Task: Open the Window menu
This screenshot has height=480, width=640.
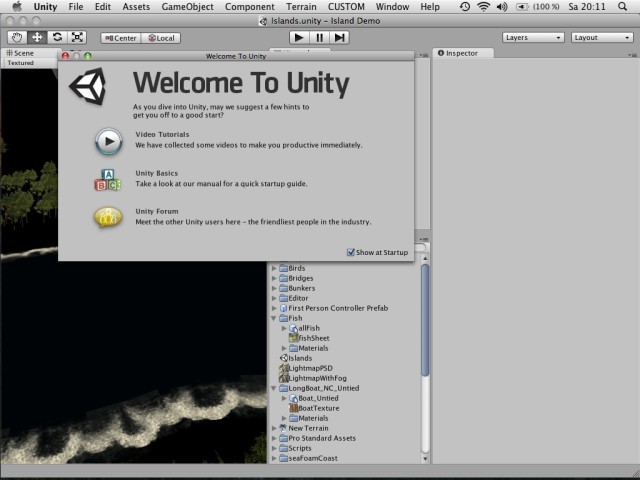Action: [x=392, y=7]
